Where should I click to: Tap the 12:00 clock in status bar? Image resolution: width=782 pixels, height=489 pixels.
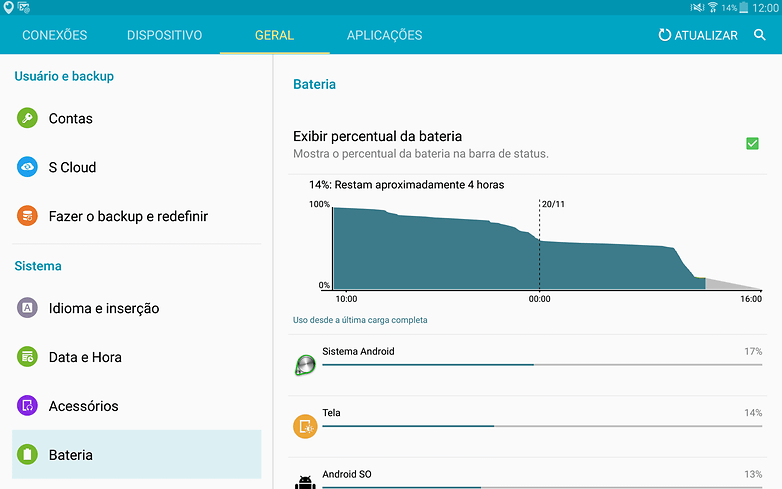tap(765, 7)
